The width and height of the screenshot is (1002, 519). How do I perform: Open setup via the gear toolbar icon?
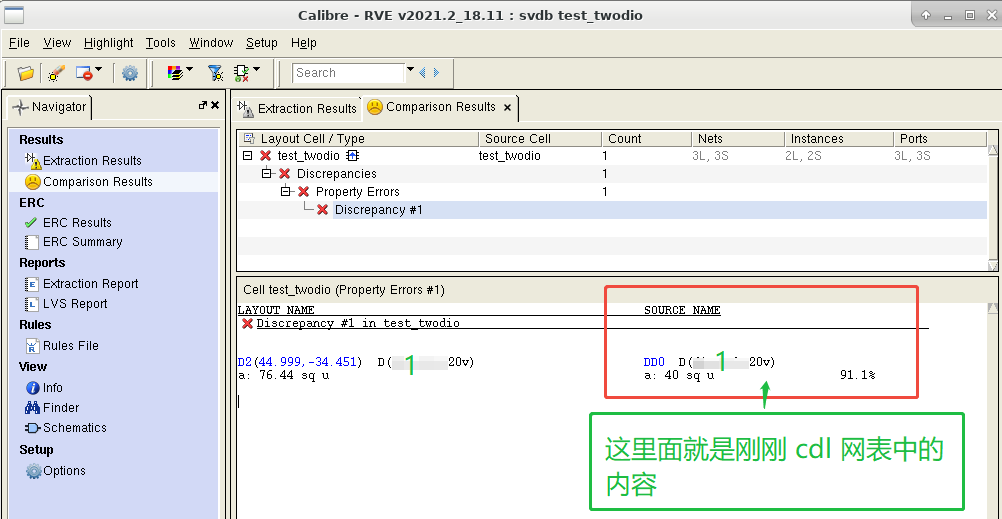tap(130, 73)
